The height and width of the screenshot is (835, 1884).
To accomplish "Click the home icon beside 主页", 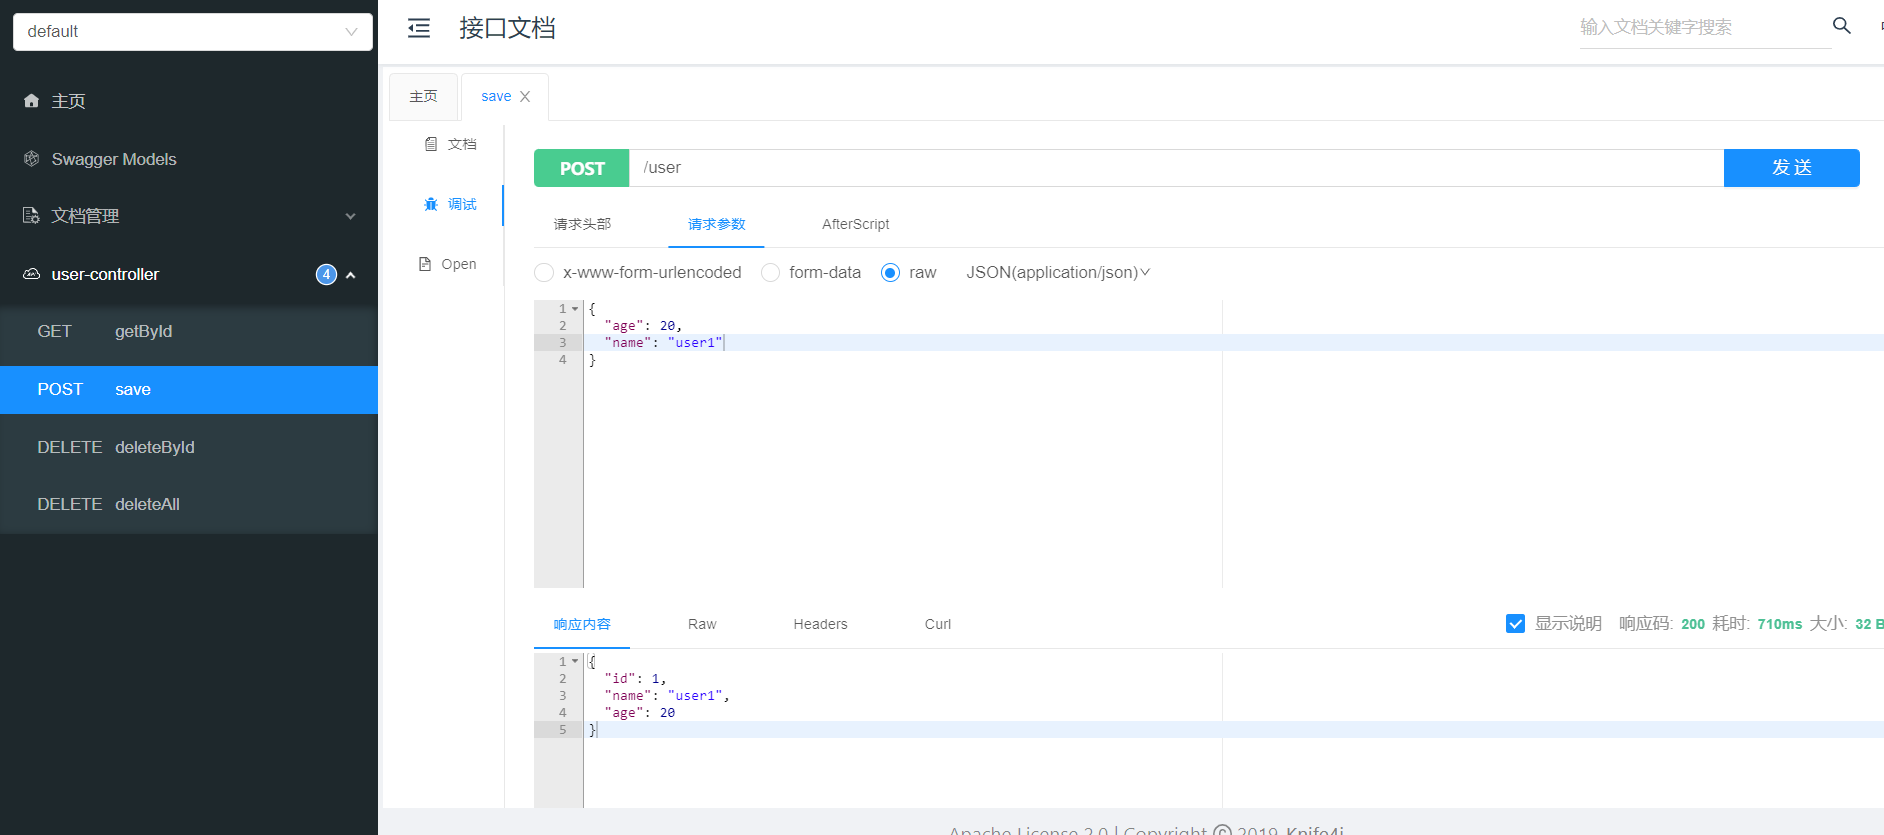I will 32,101.
